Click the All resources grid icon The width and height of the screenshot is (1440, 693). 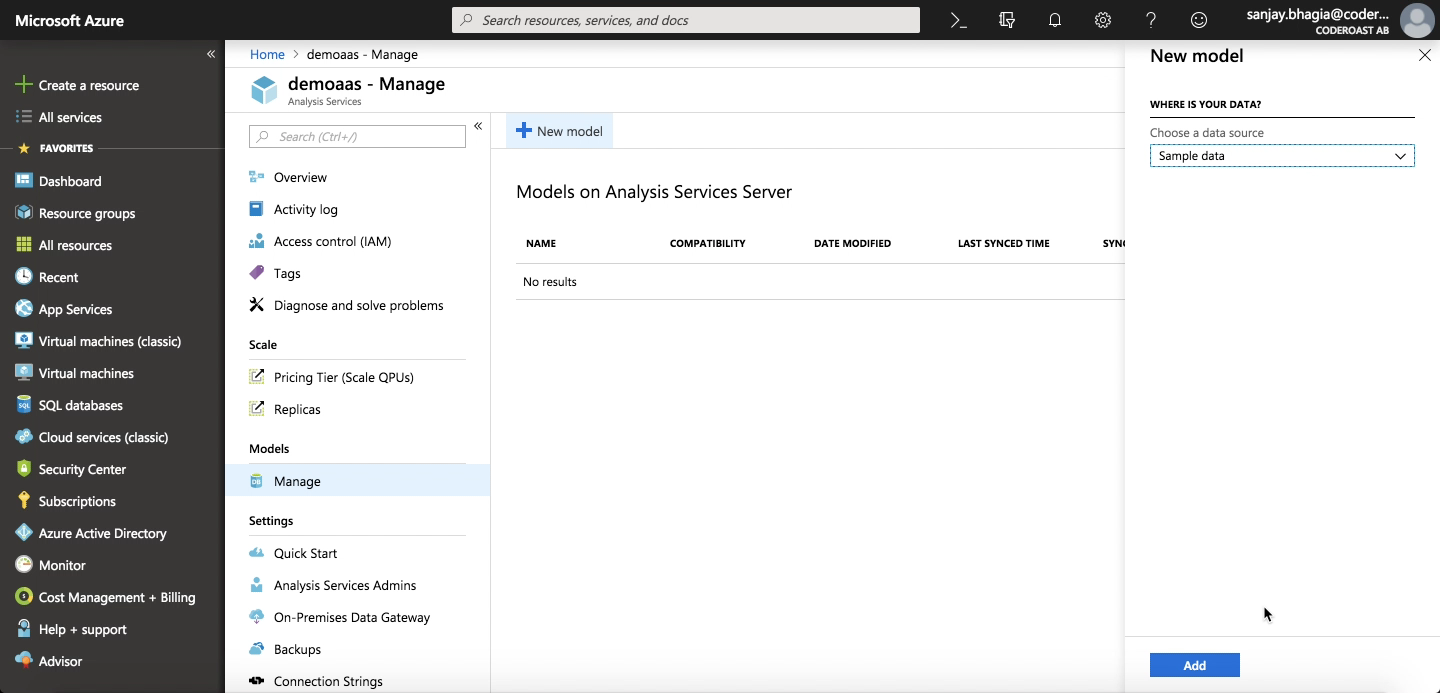point(24,245)
